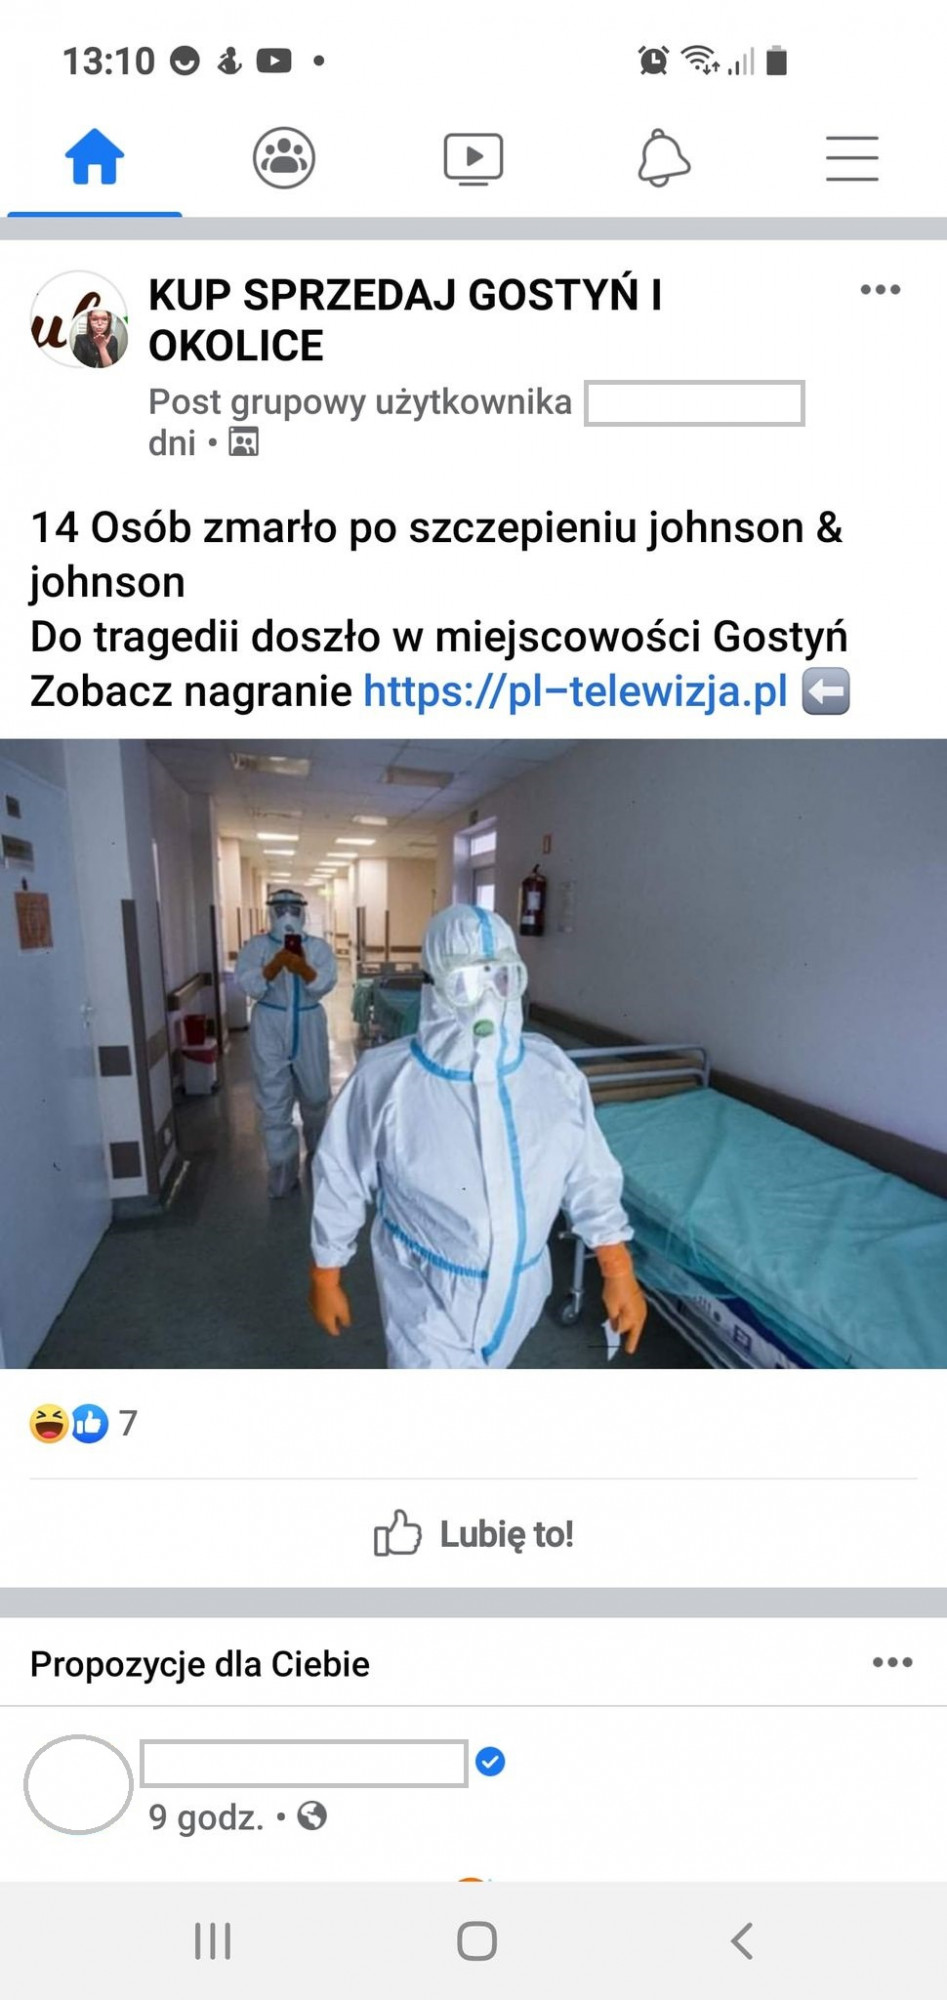Open the hamburger menu
The height and width of the screenshot is (2000, 947).
point(852,158)
